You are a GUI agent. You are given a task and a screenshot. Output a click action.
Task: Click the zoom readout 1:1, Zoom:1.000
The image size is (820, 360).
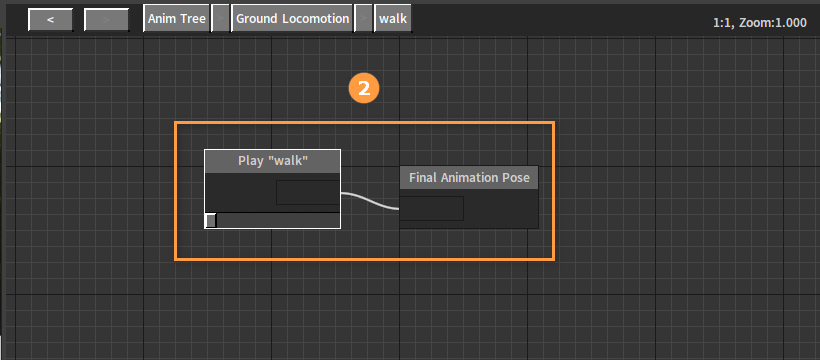759,23
